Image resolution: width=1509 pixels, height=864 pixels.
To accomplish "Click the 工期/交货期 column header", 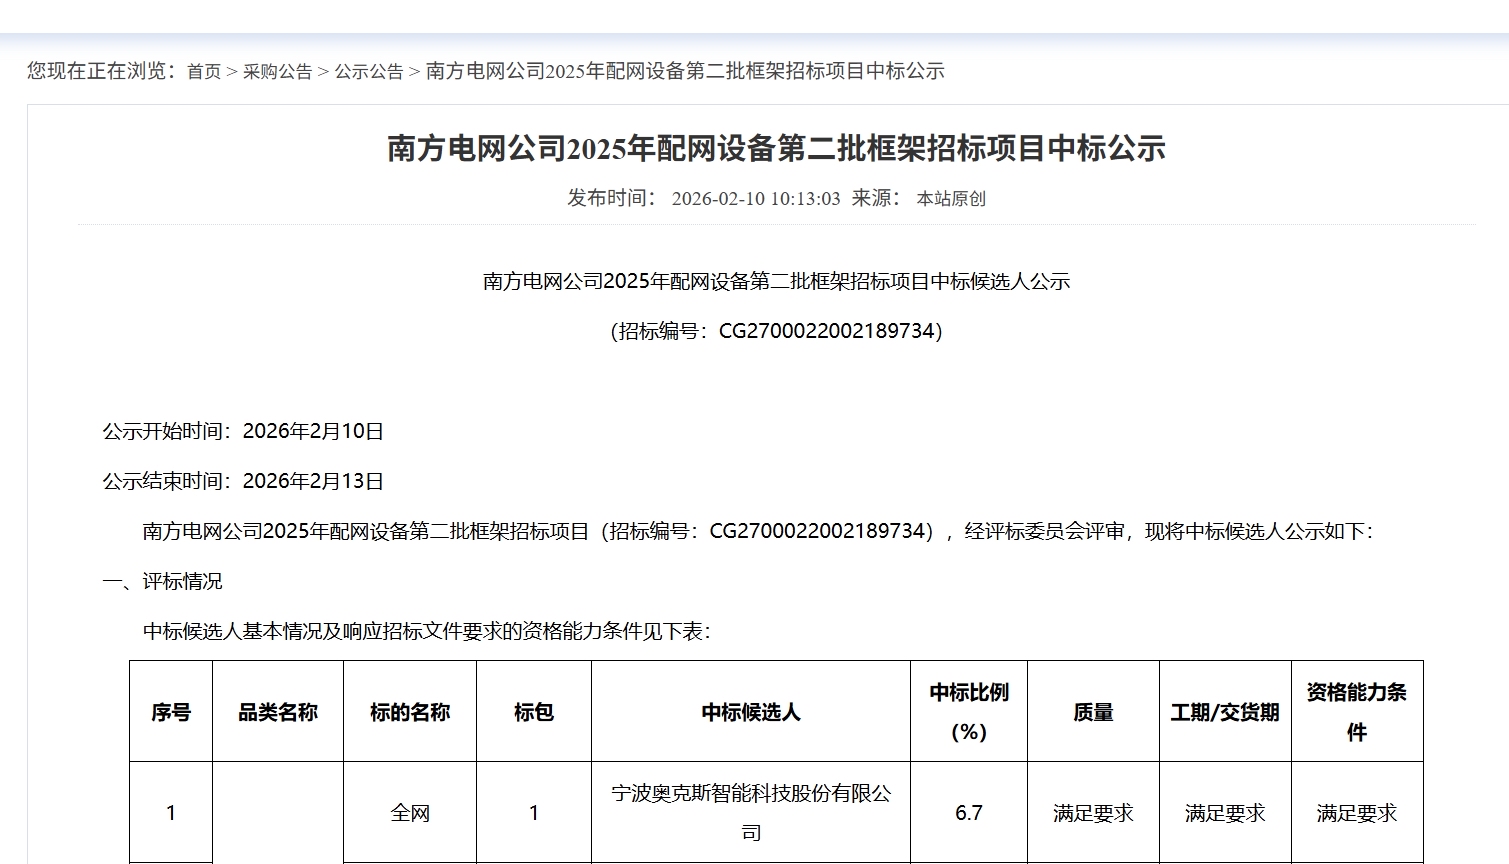I will coord(1225,712).
